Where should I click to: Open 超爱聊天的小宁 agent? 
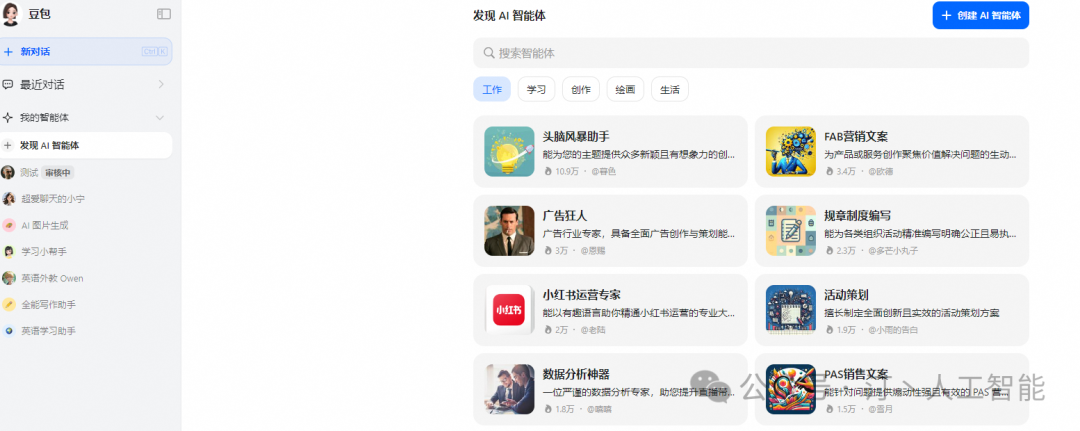point(53,199)
